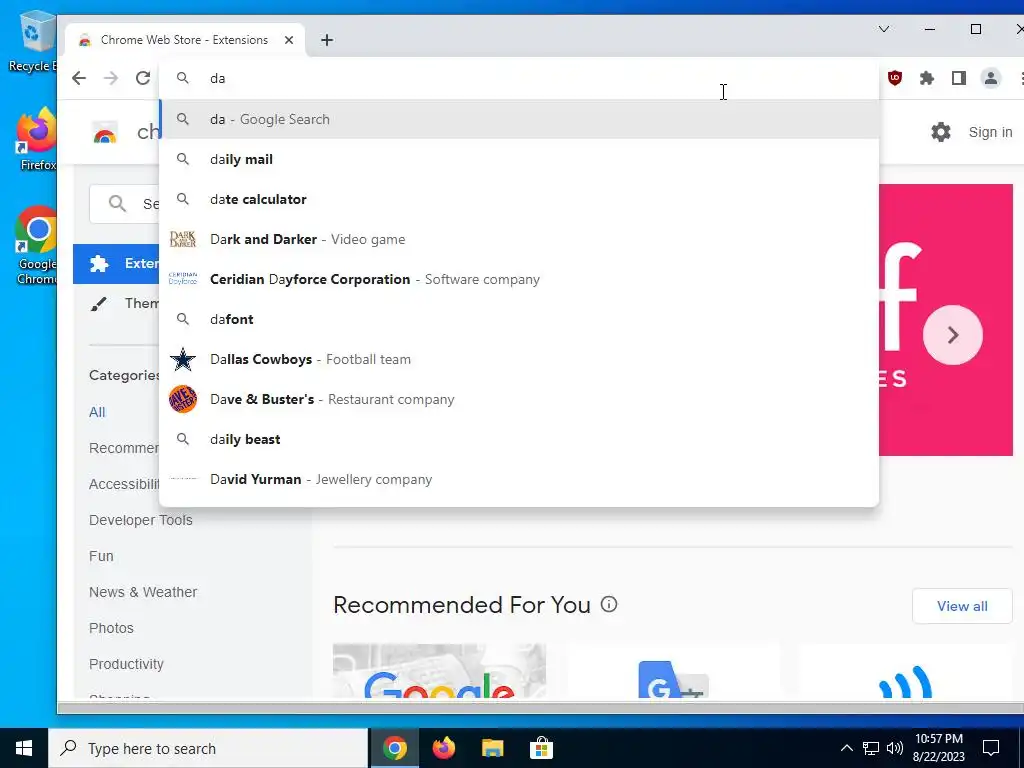Viewport: 1024px width, 768px height.
Task: Select 'da - Google Search' suggestion
Action: 519,120
